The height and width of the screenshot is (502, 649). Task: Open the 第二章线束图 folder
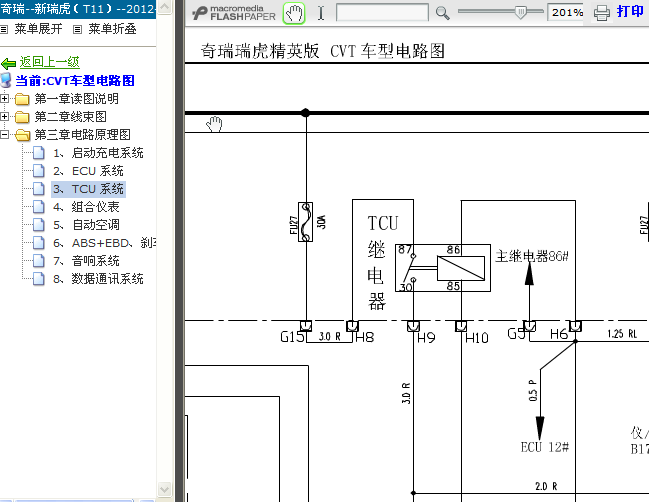(x=70, y=117)
